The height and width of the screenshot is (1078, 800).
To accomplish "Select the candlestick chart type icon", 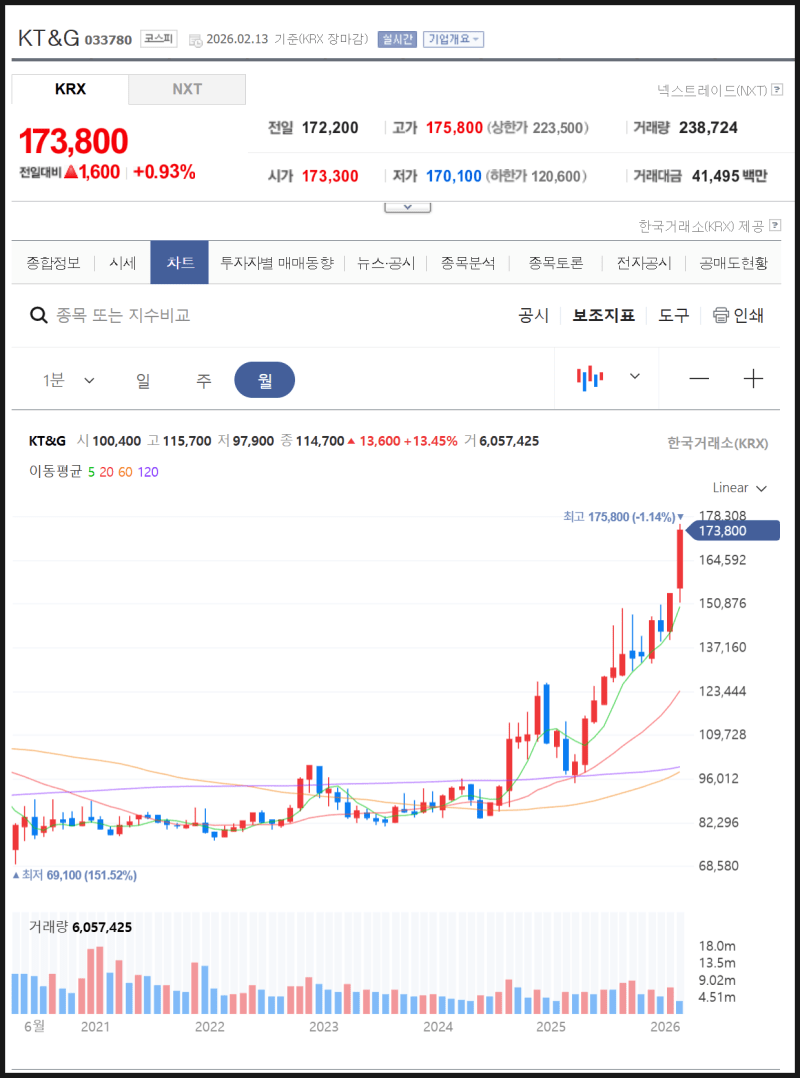I will [590, 377].
